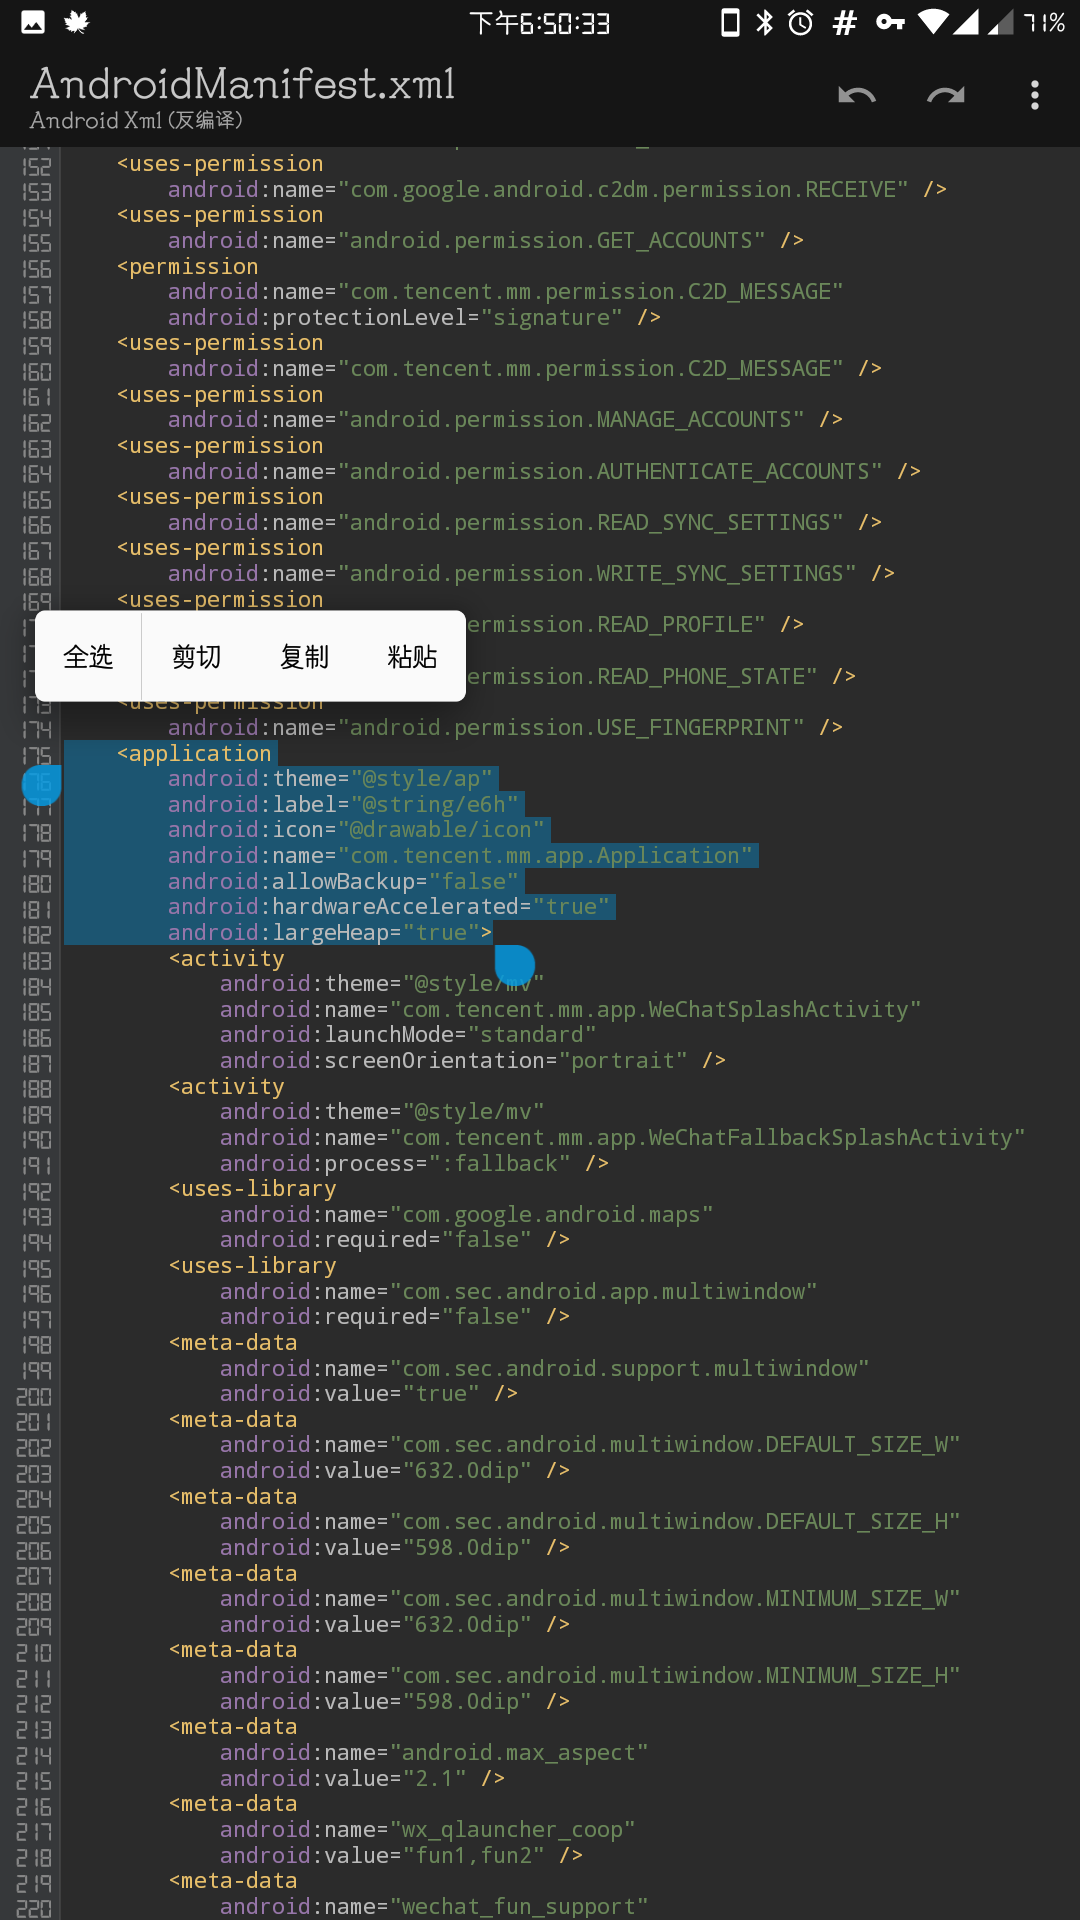The image size is (1080, 1920).
Task: Tap the android:theme="@style/ap" attribute
Action: (x=331, y=779)
